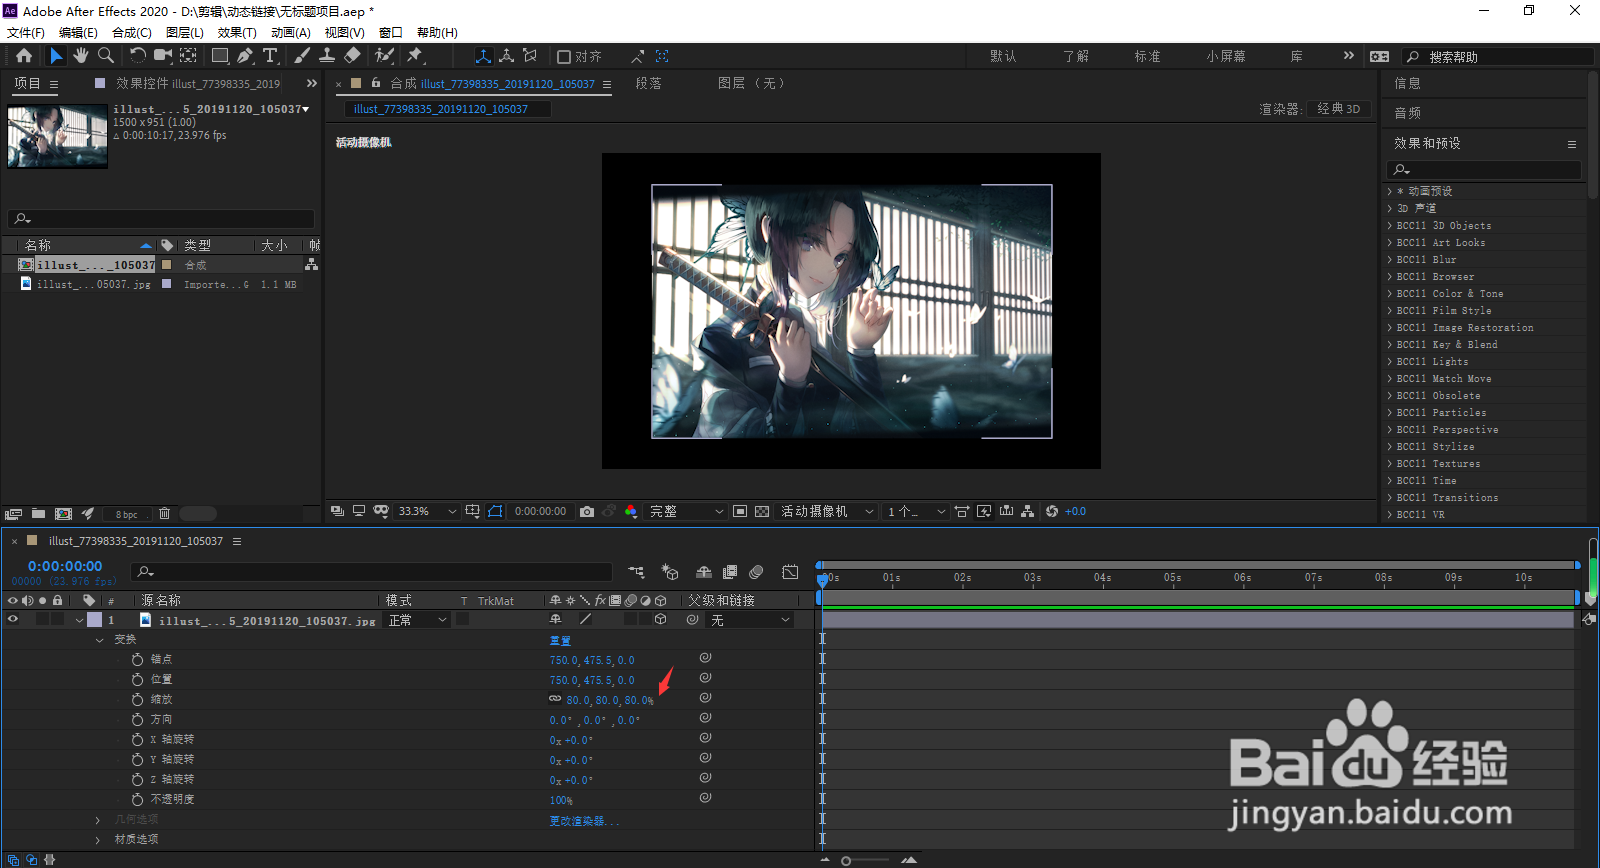The width and height of the screenshot is (1600, 868).
Task: Select the Pan Behind anchor point tool
Action: click(188, 56)
